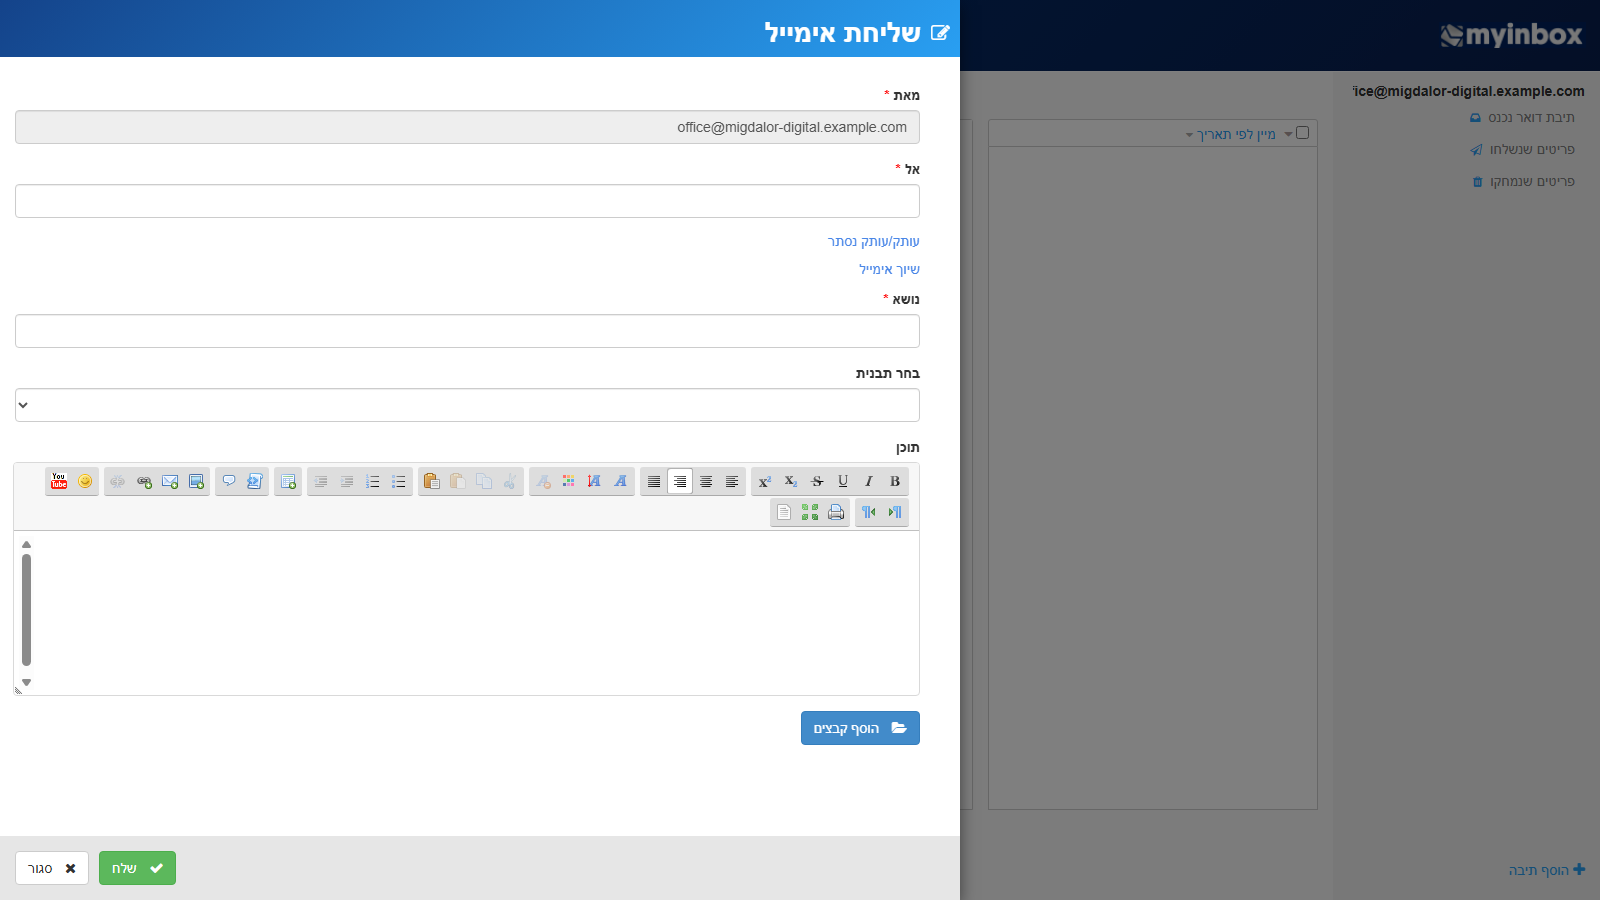Open פריטים שנמחקו deleted items
Image resolution: width=1600 pixels, height=900 pixels.
click(1523, 181)
